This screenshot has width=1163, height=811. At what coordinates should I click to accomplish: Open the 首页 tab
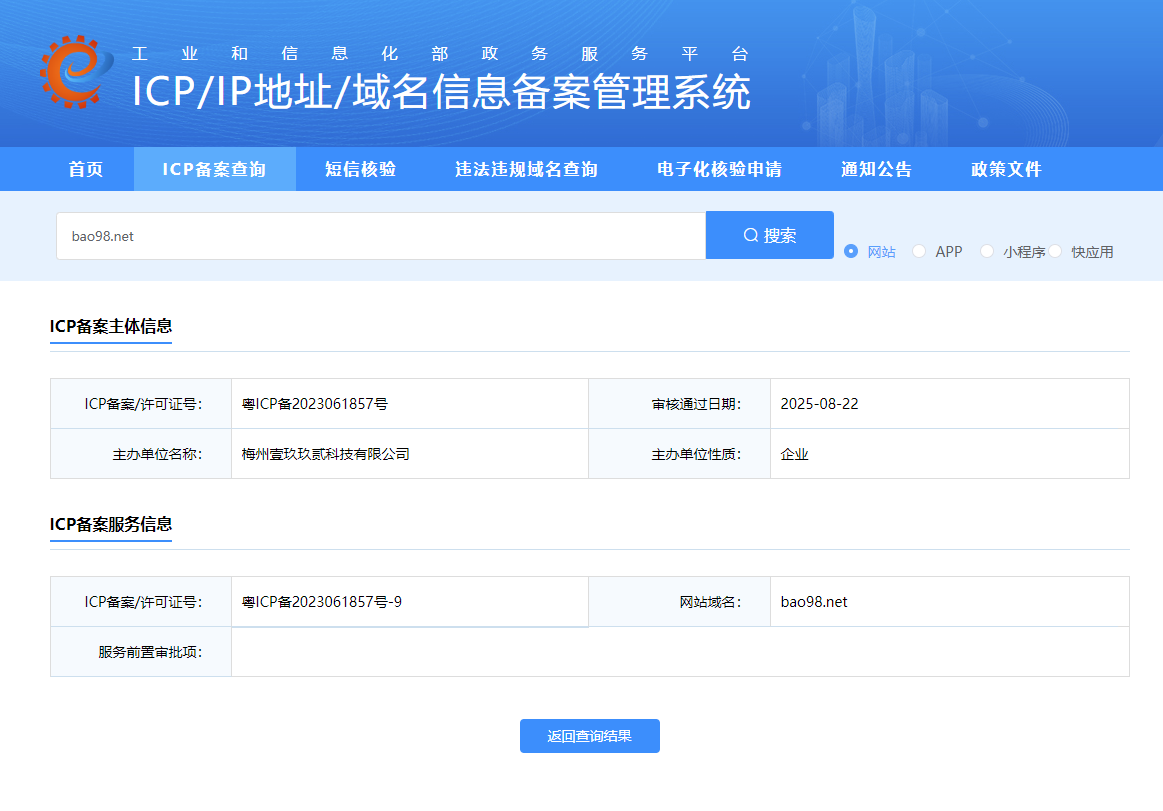(x=85, y=169)
